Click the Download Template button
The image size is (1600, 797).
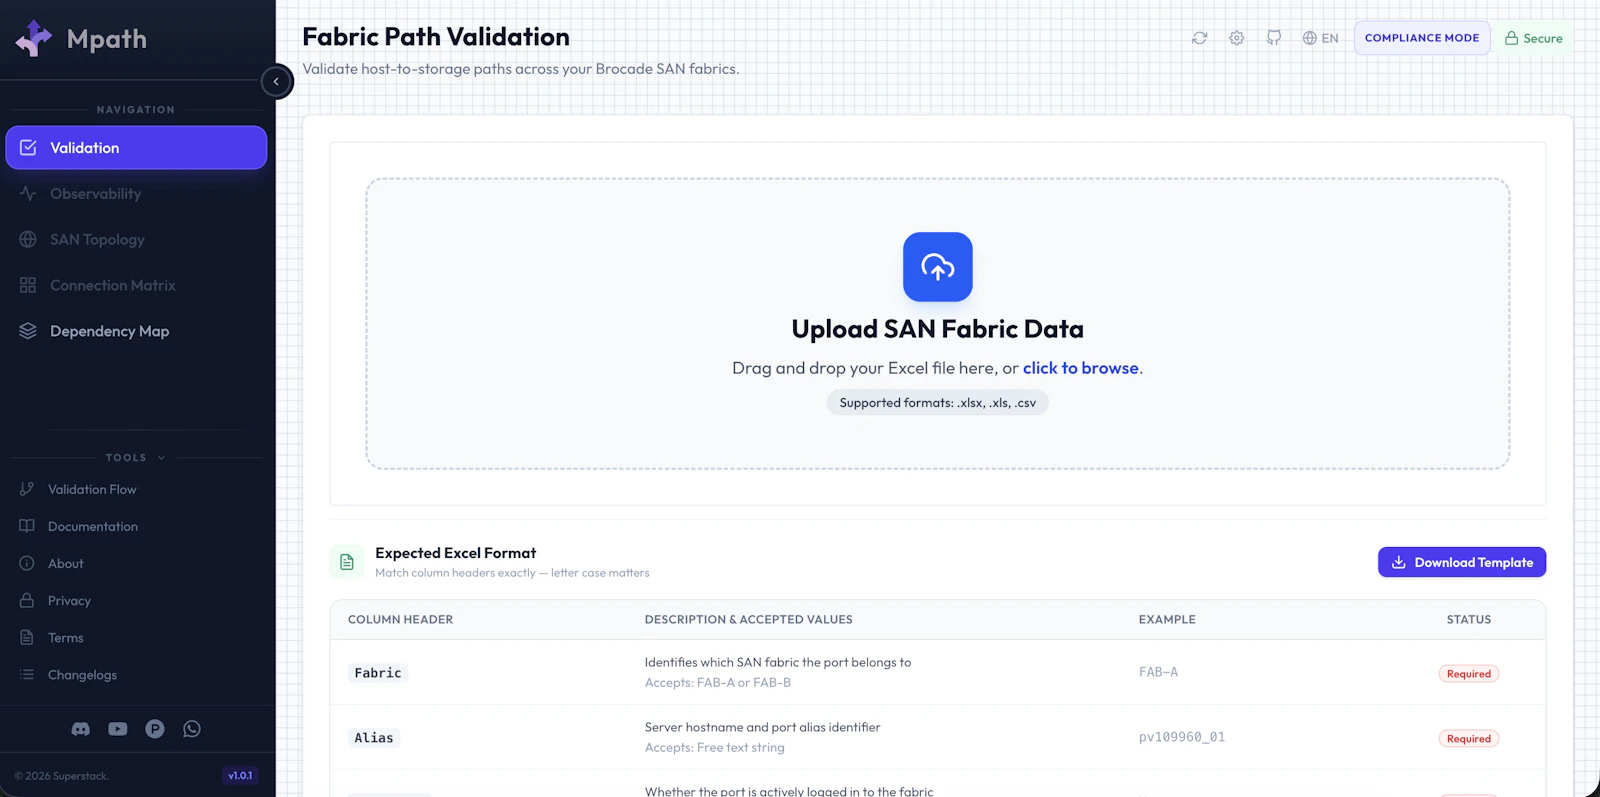pos(1462,562)
